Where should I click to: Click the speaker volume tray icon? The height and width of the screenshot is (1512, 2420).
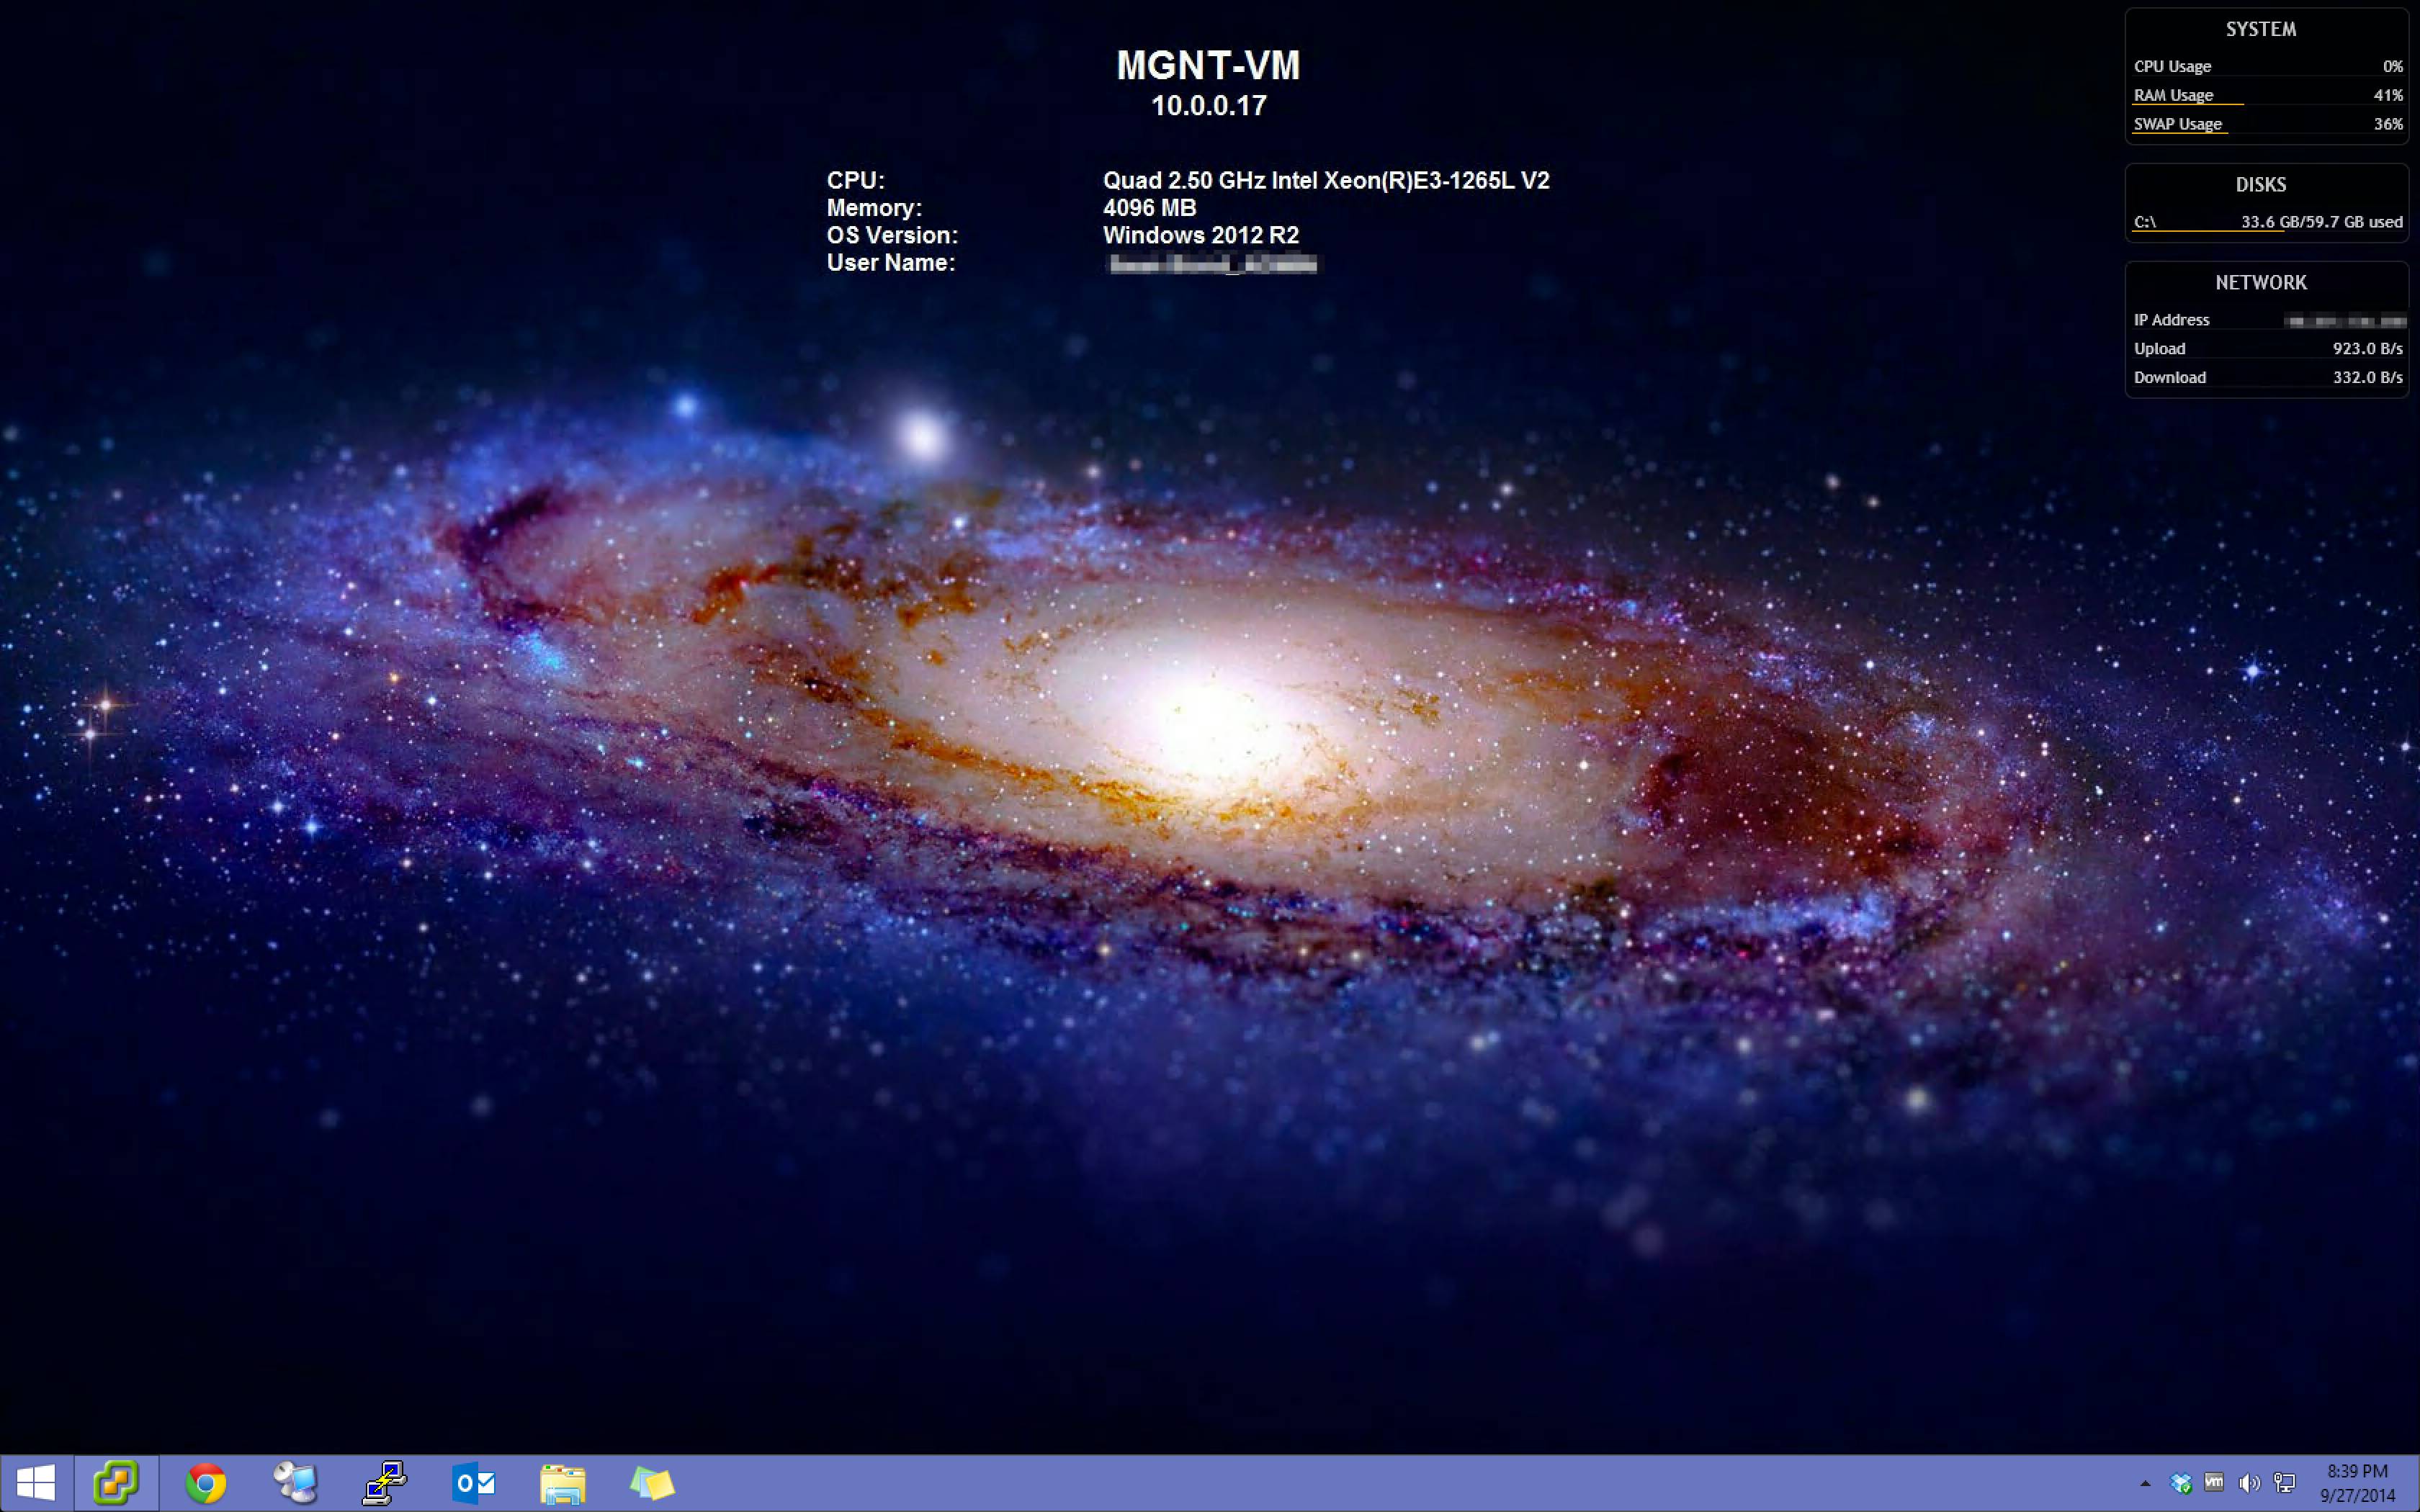click(2249, 1483)
